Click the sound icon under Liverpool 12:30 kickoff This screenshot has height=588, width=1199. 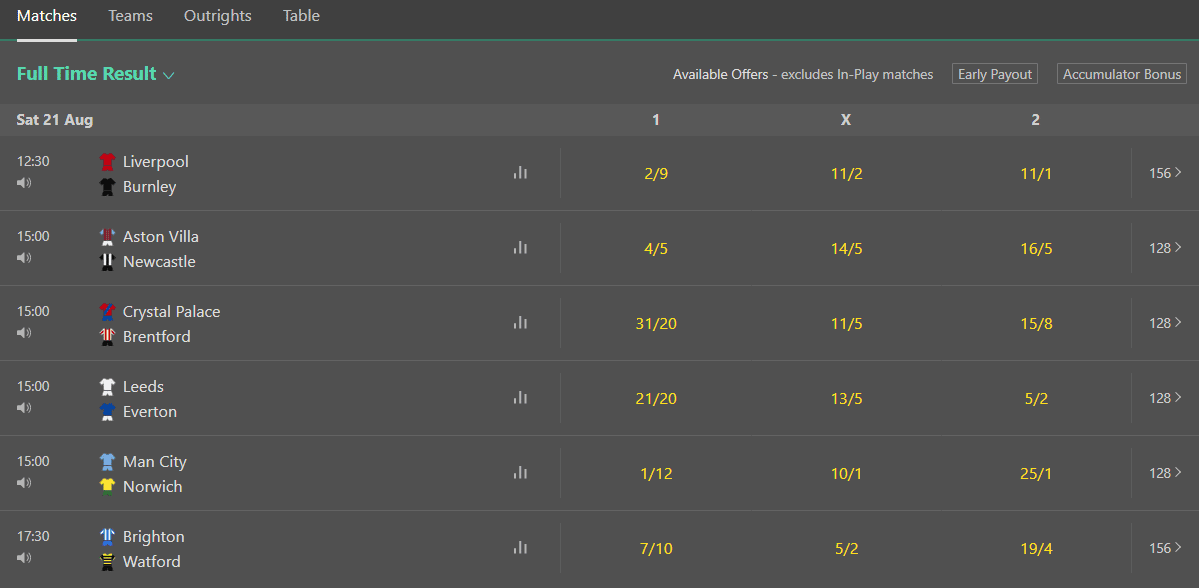pos(24,183)
